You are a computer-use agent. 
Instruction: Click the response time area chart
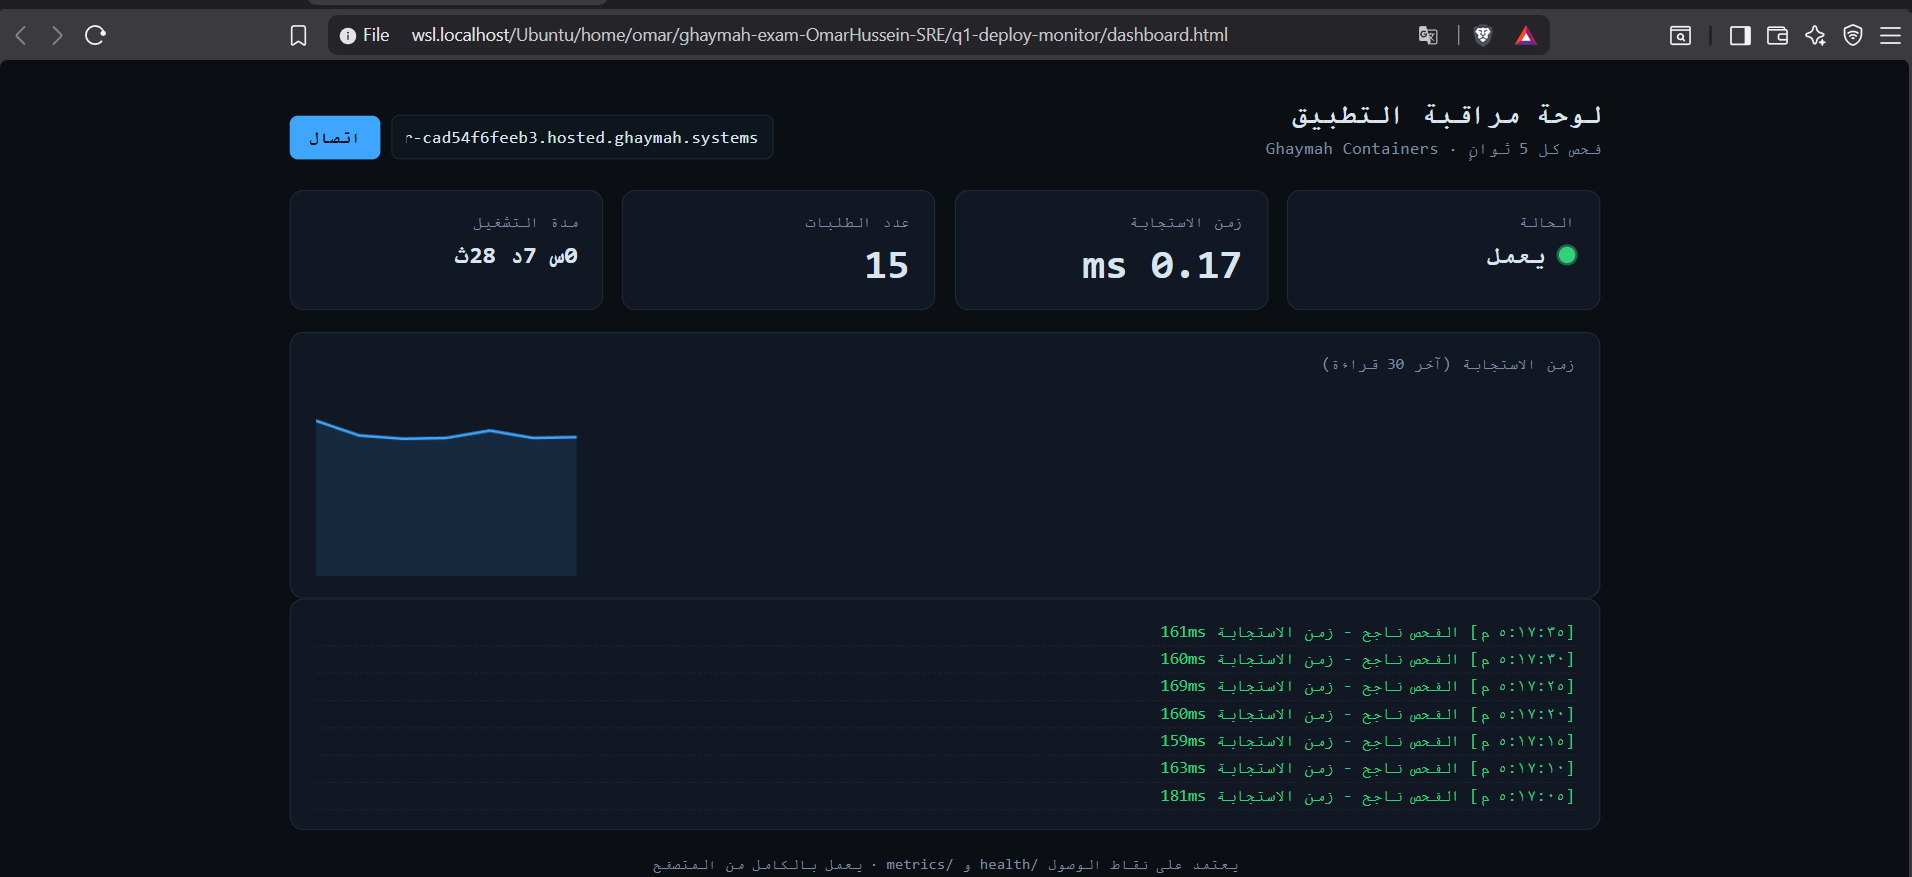click(446, 497)
